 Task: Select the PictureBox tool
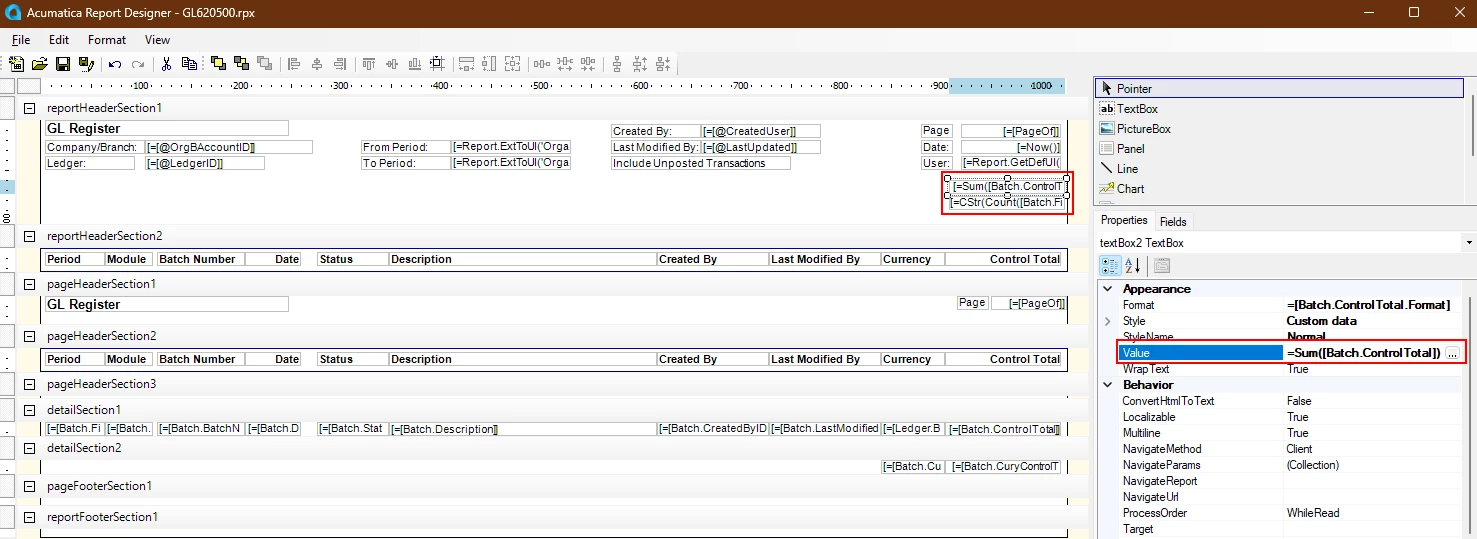1280,128
